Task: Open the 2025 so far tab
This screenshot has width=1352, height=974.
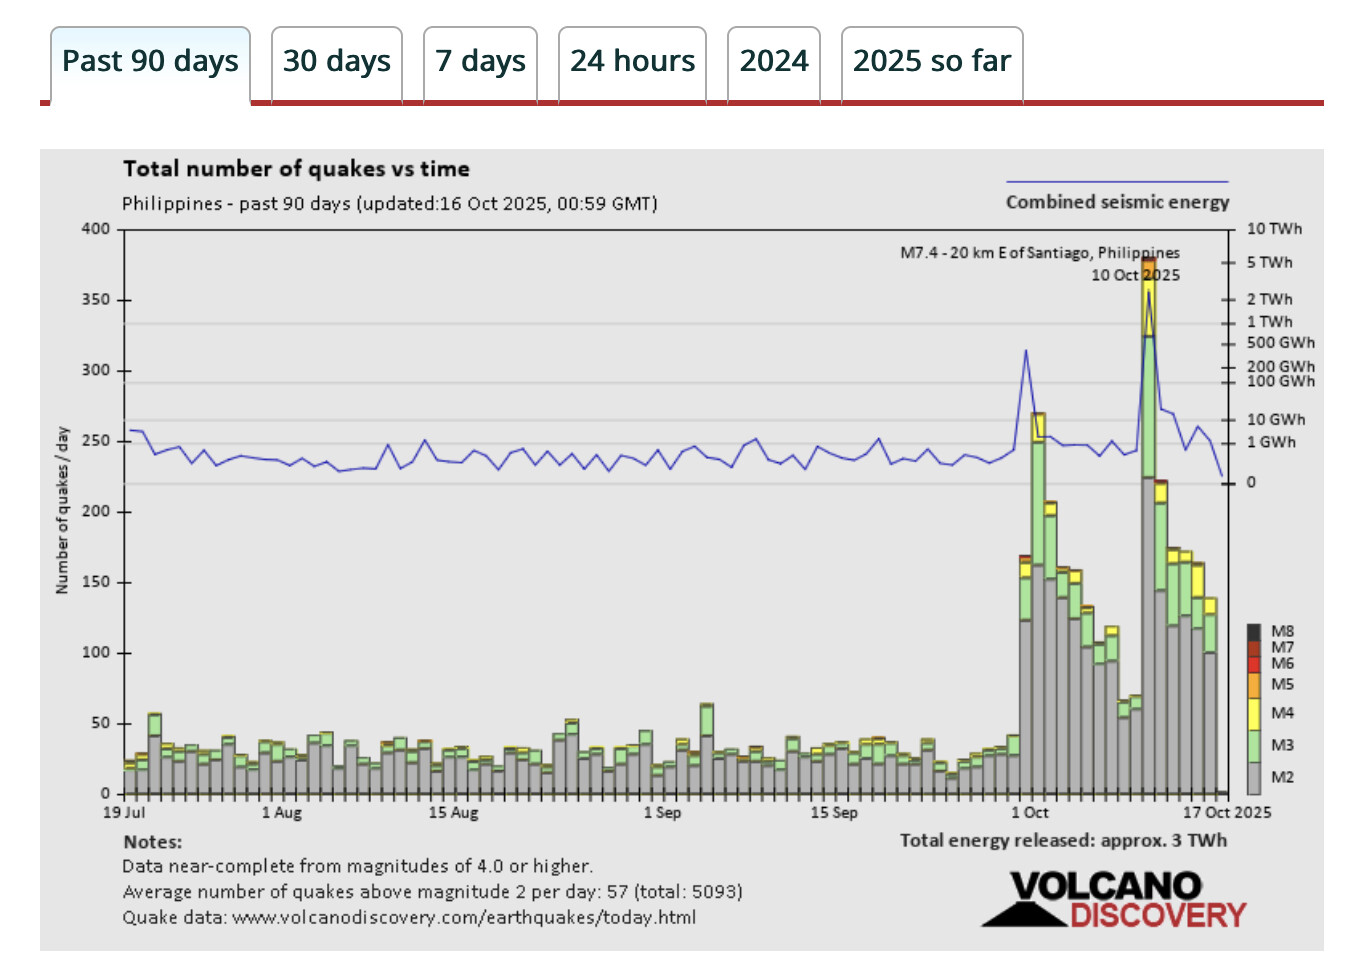Action: [931, 62]
